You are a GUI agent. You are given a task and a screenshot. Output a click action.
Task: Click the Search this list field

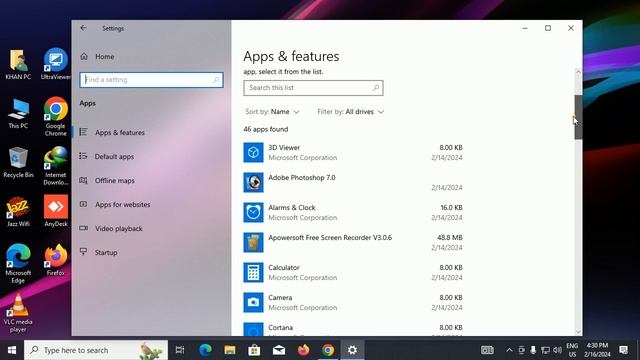(x=313, y=88)
